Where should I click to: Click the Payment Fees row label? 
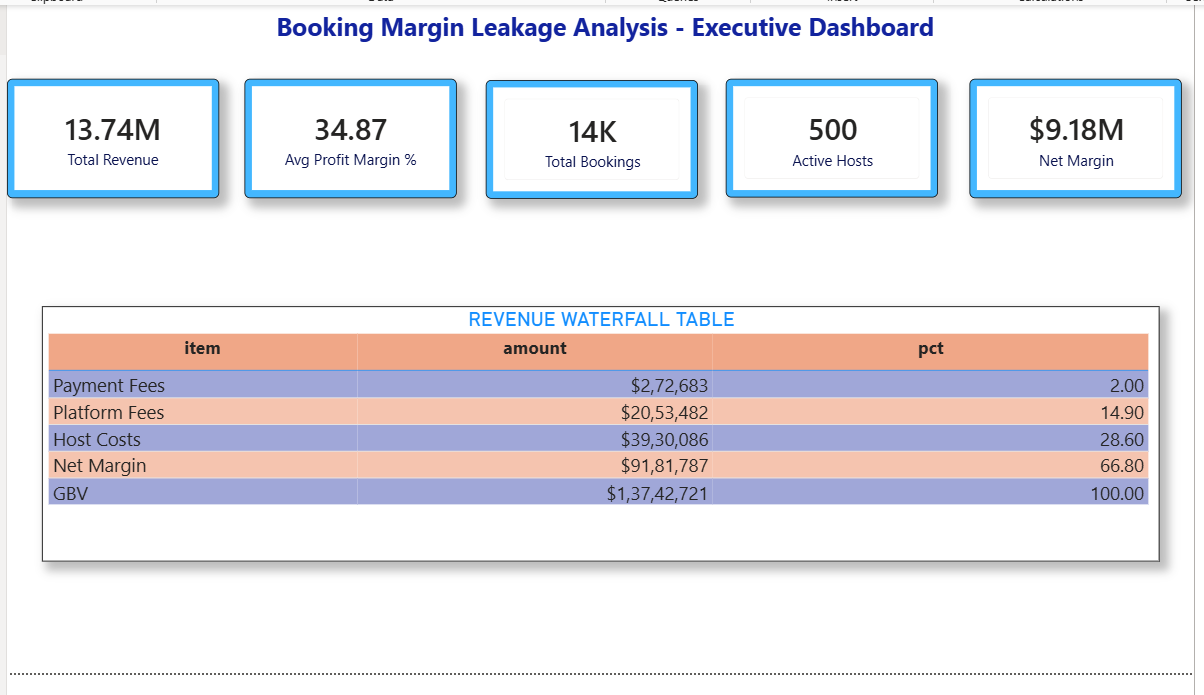point(110,385)
